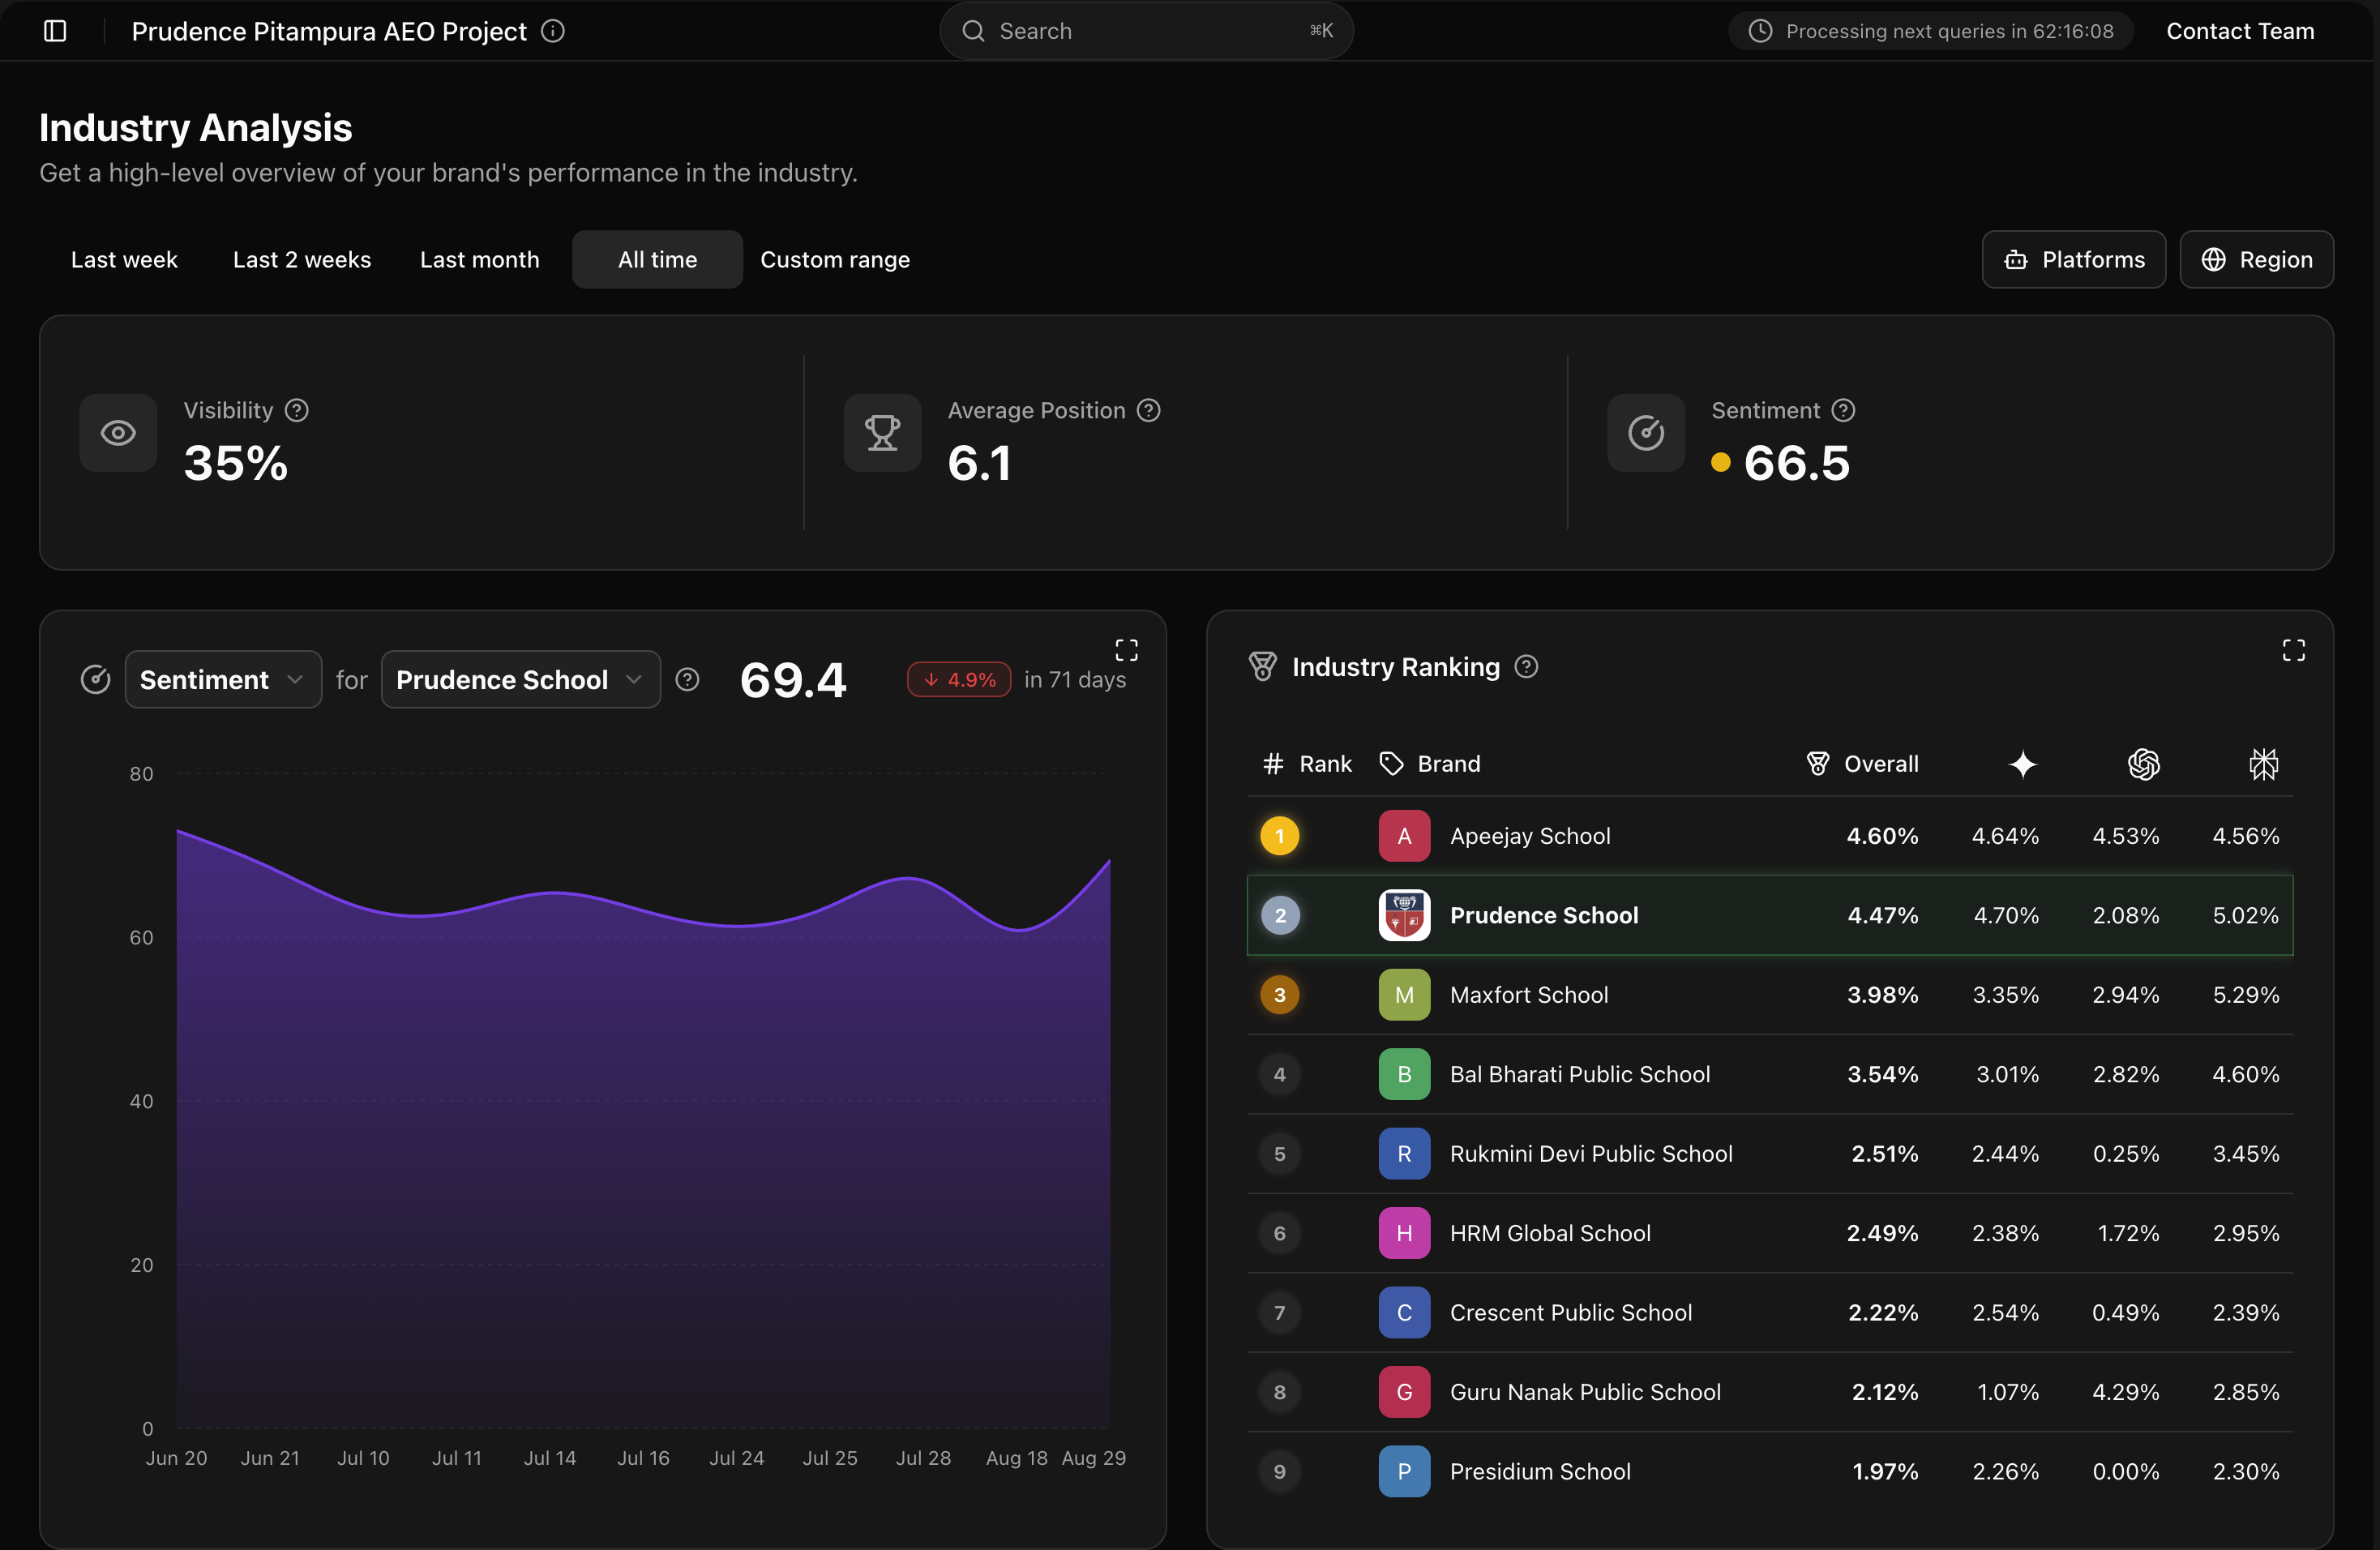The image size is (2380, 1550).
Task: Click Crescent Public School row
Action: point(1770,1313)
